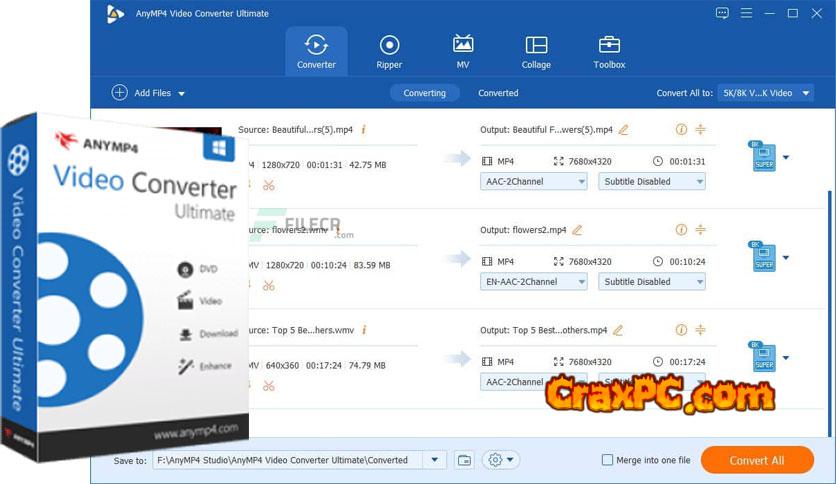Click the split icon beside the first output
836x484 pixels.
click(x=700, y=130)
